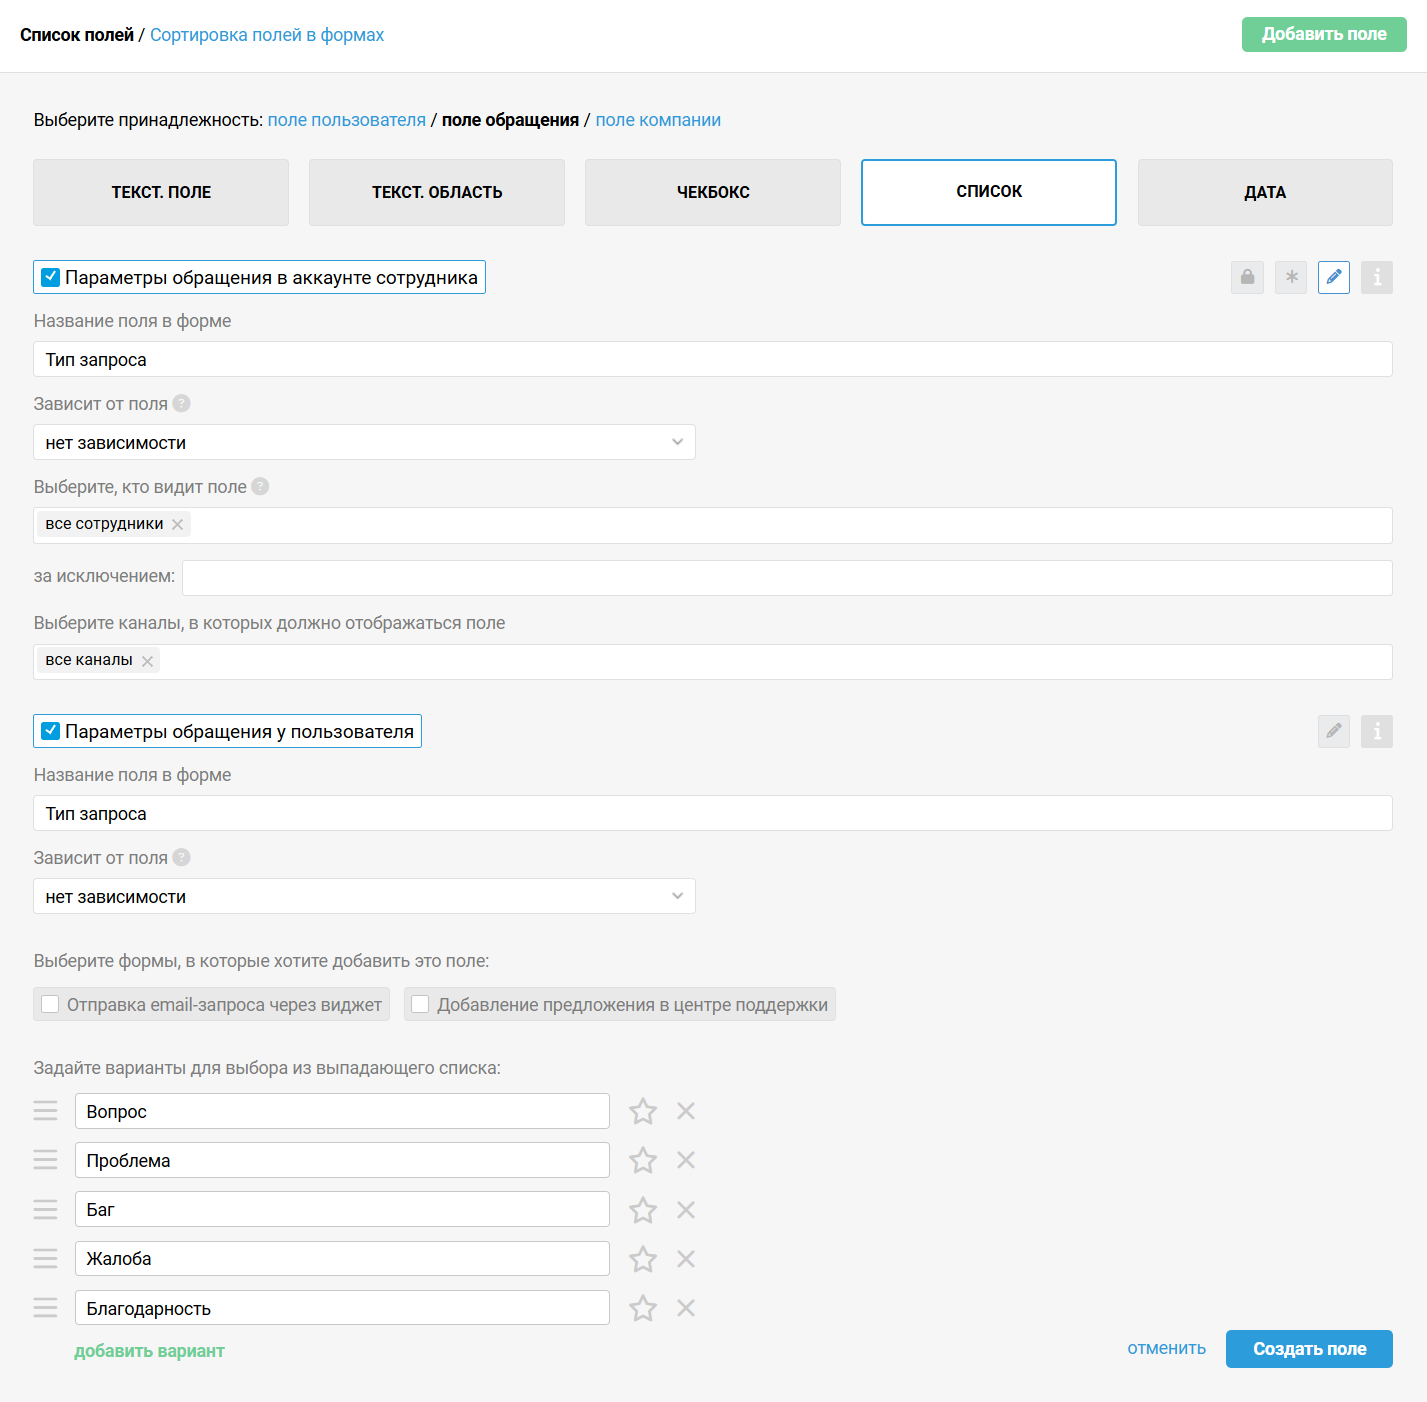Click the 'Создать поле' button
Screen dimensions: 1427x1402
pos(1309,1349)
